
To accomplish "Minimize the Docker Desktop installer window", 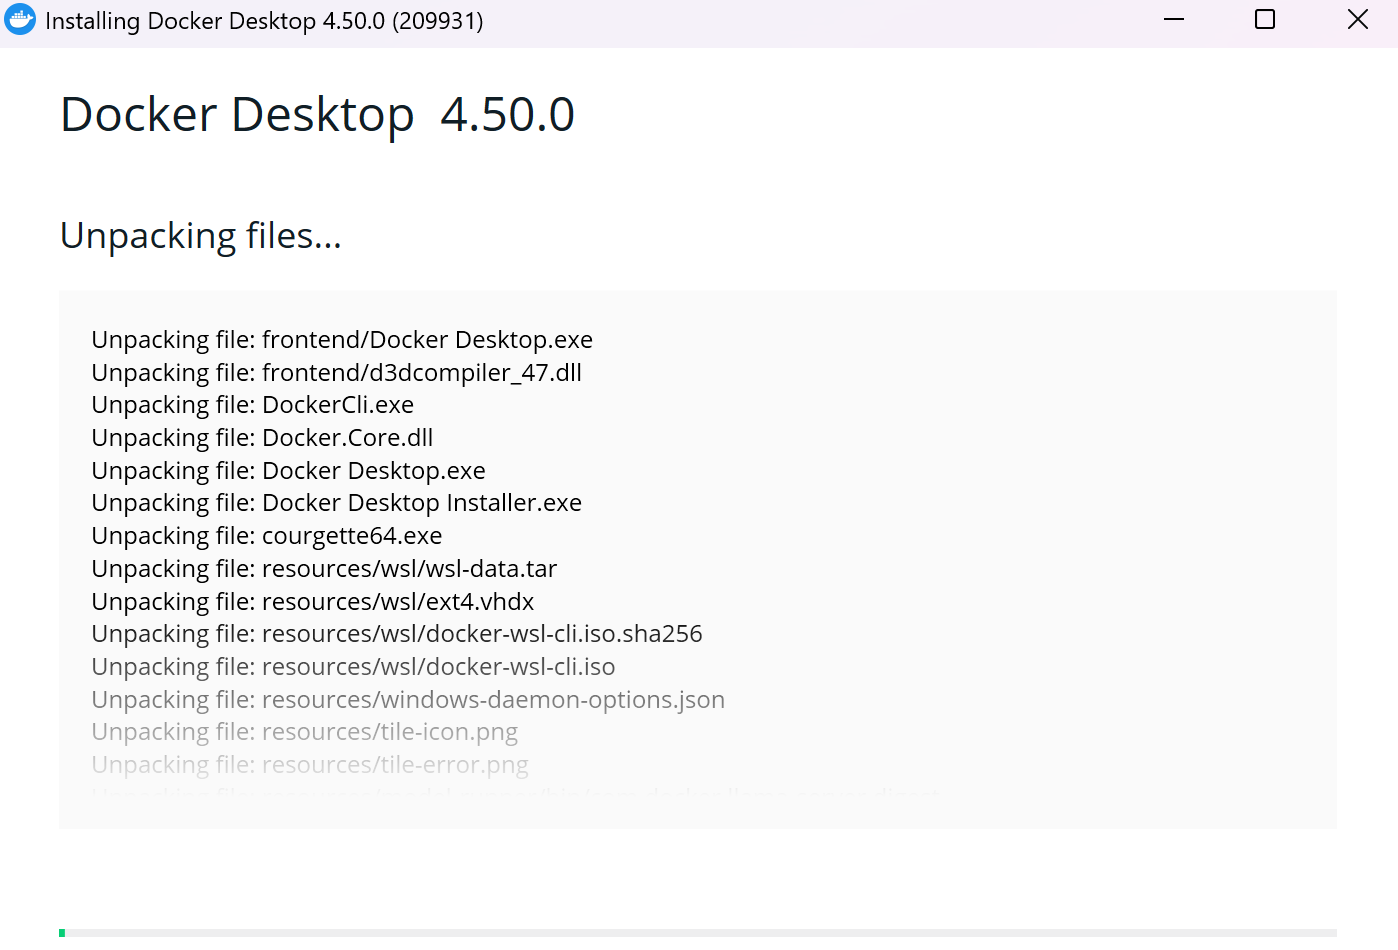I will [1174, 19].
